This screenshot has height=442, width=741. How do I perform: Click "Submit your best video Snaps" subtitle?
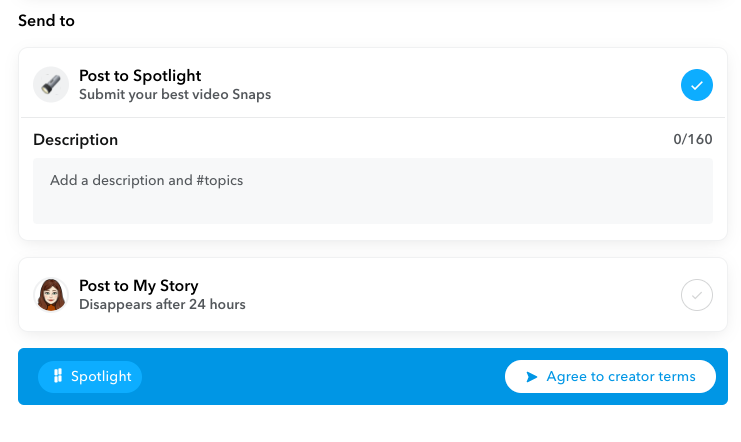click(x=175, y=95)
